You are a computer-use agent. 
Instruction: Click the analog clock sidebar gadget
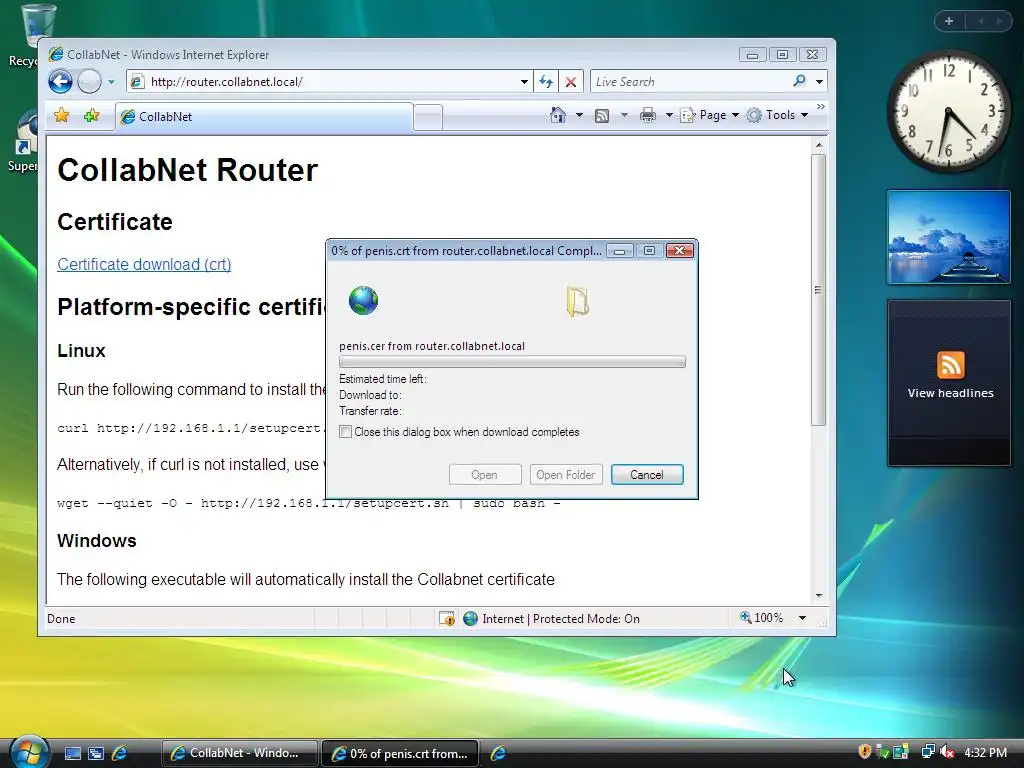(948, 112)
